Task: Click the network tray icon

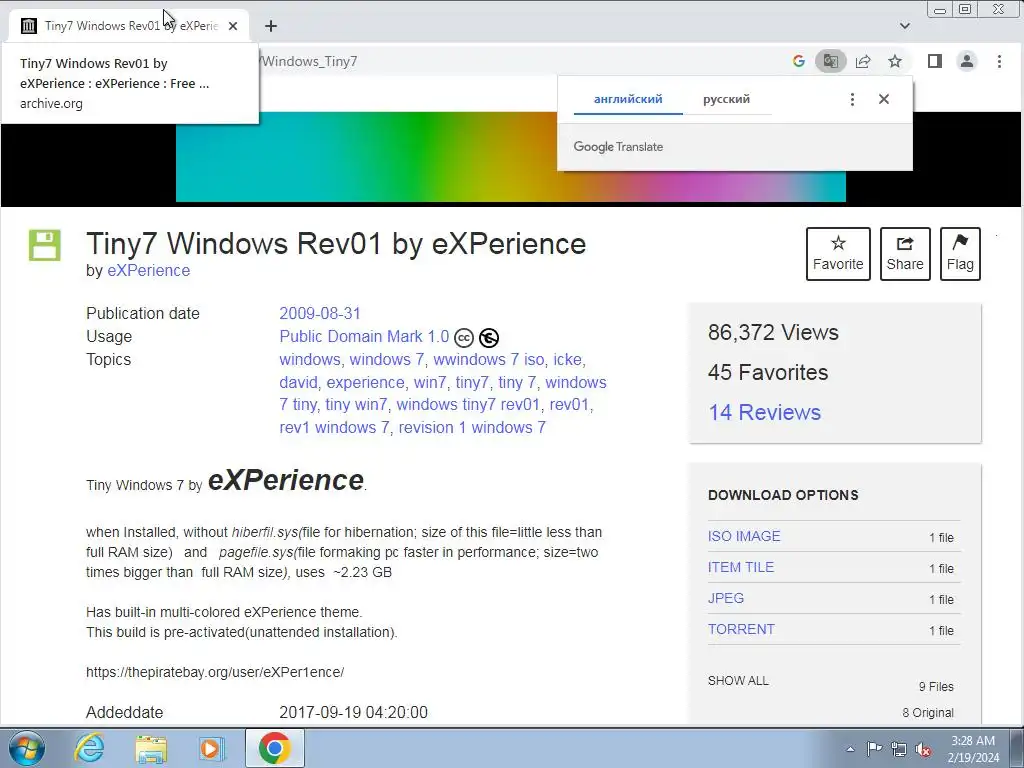Action: tap(899, 749)
